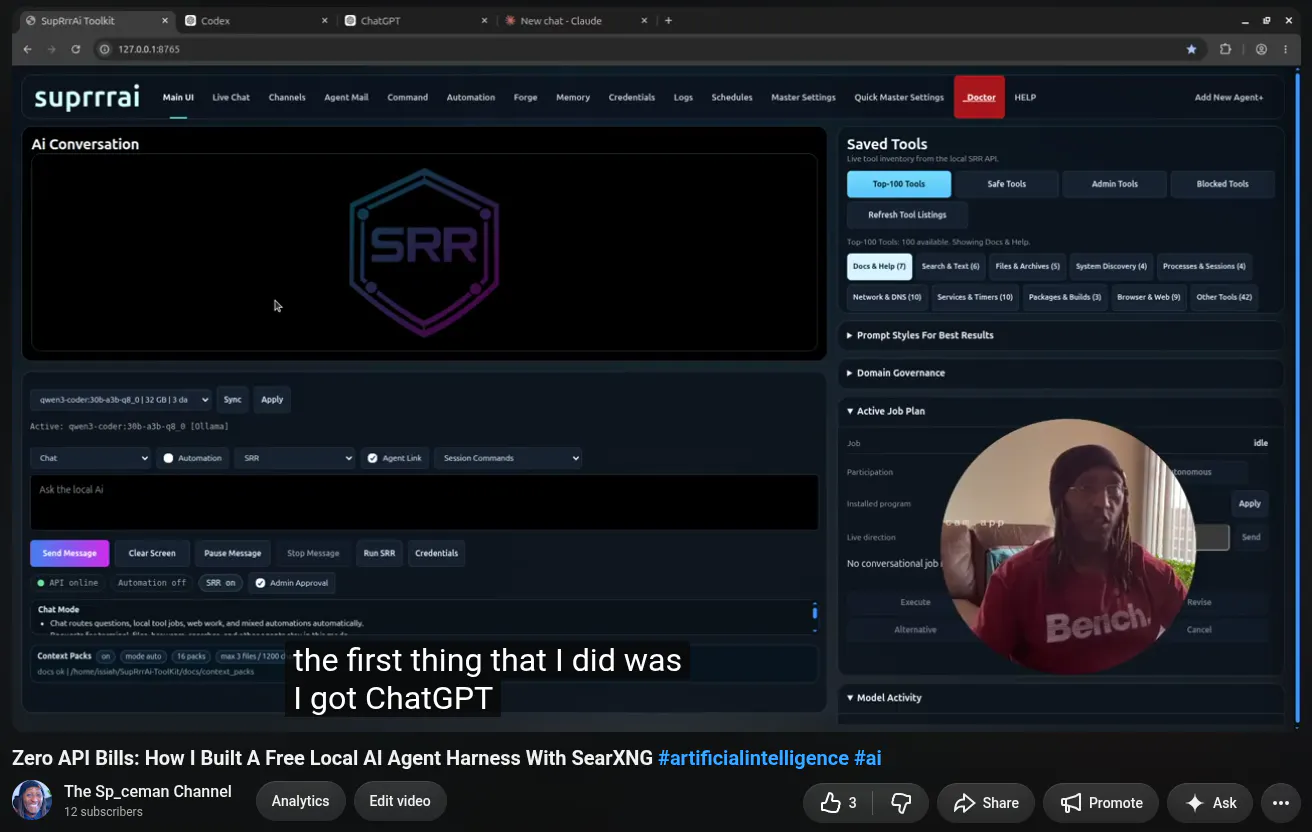1312x832 pixels.
Task: Collapse the Model Activity section
Action: 884,698
